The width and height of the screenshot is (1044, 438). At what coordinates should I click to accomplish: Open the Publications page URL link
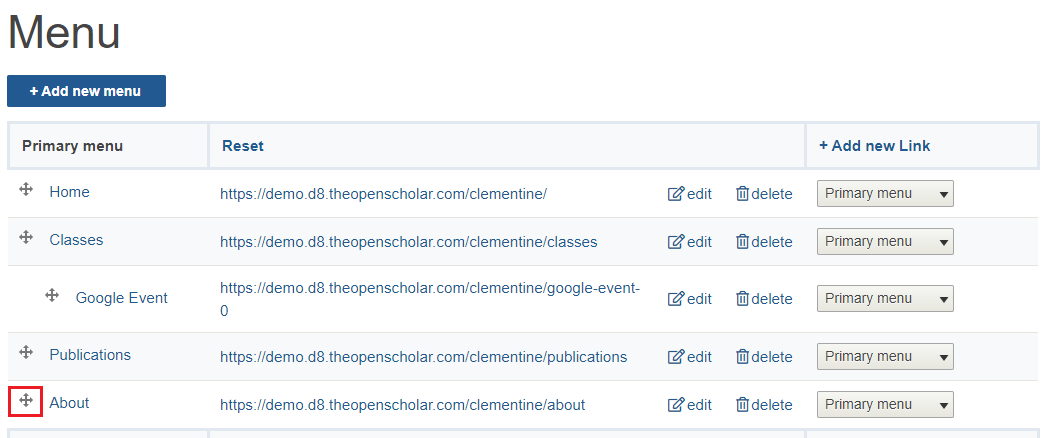(x=423, y=357)
